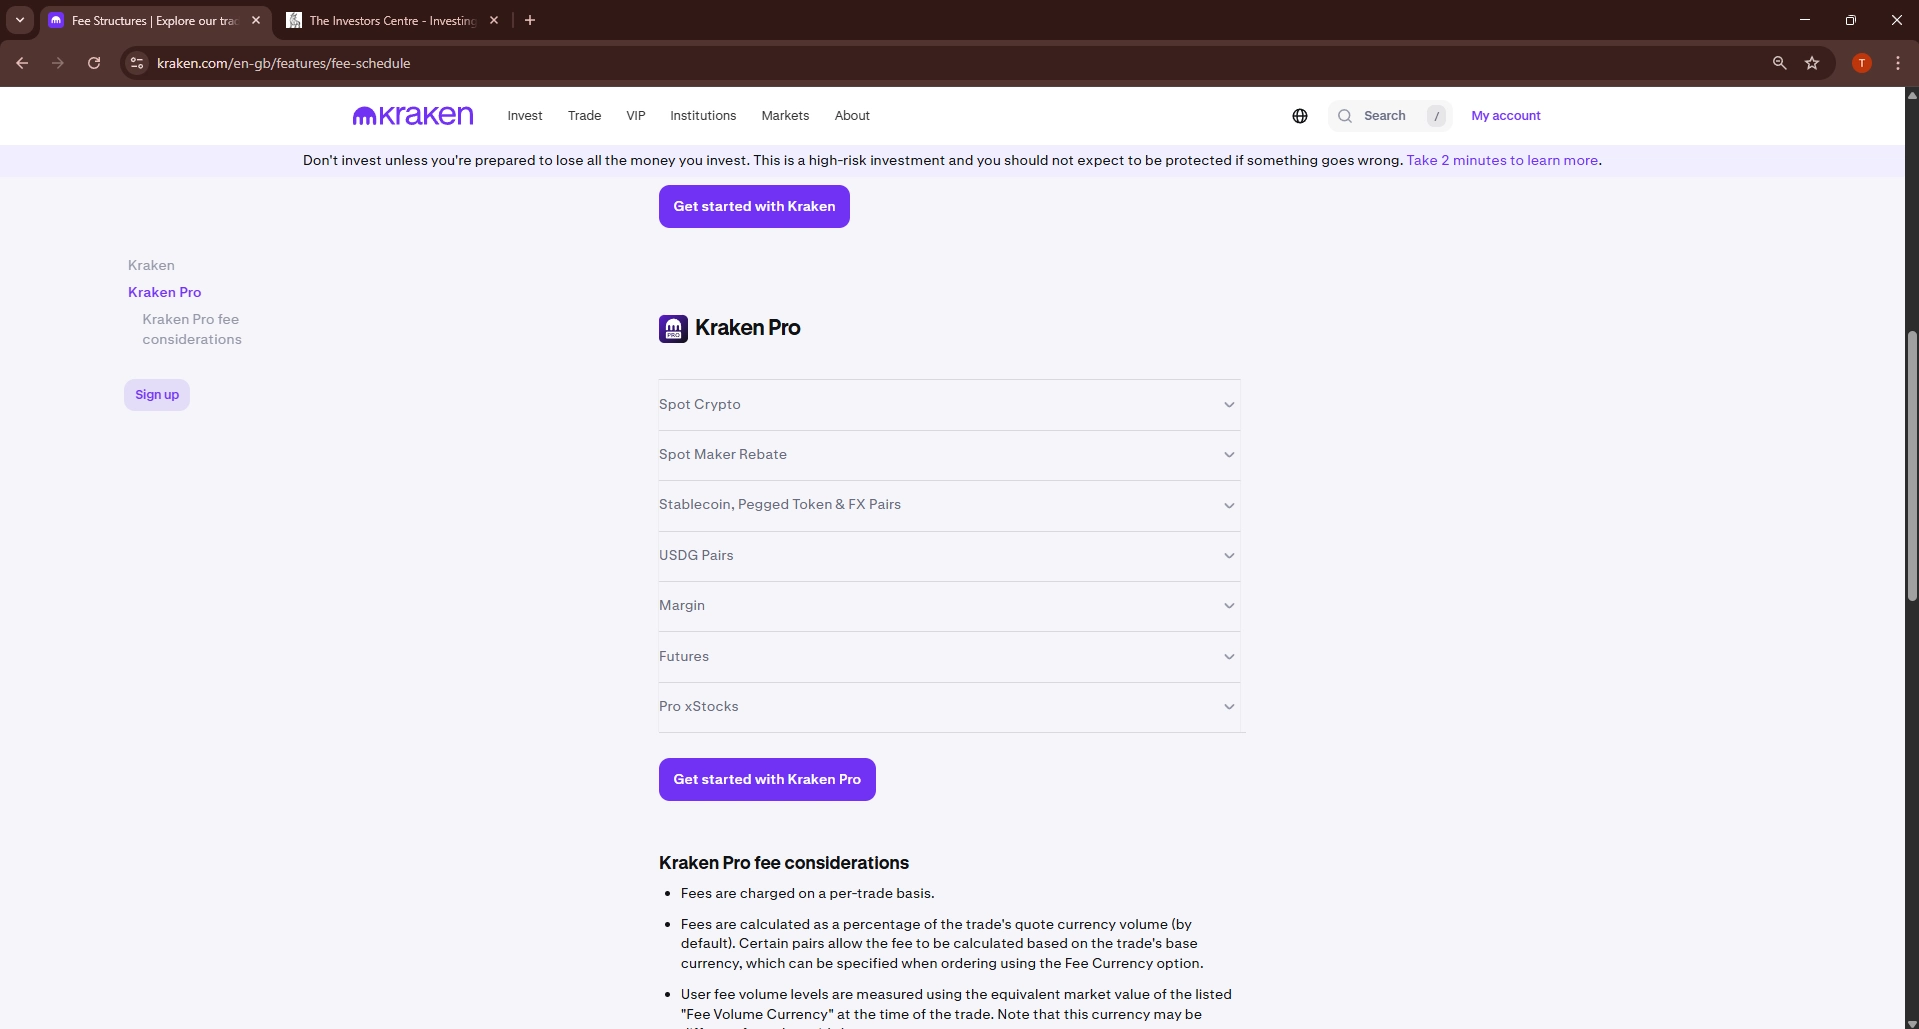Expand the Margin fees section
Viewport: 1919px width, 1029px height.
coord(949,606)
